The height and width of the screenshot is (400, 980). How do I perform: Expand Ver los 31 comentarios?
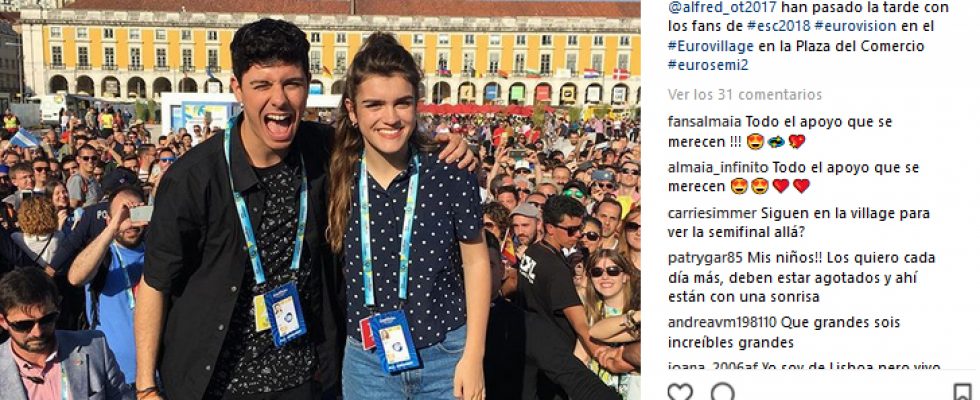coord(744,95)
